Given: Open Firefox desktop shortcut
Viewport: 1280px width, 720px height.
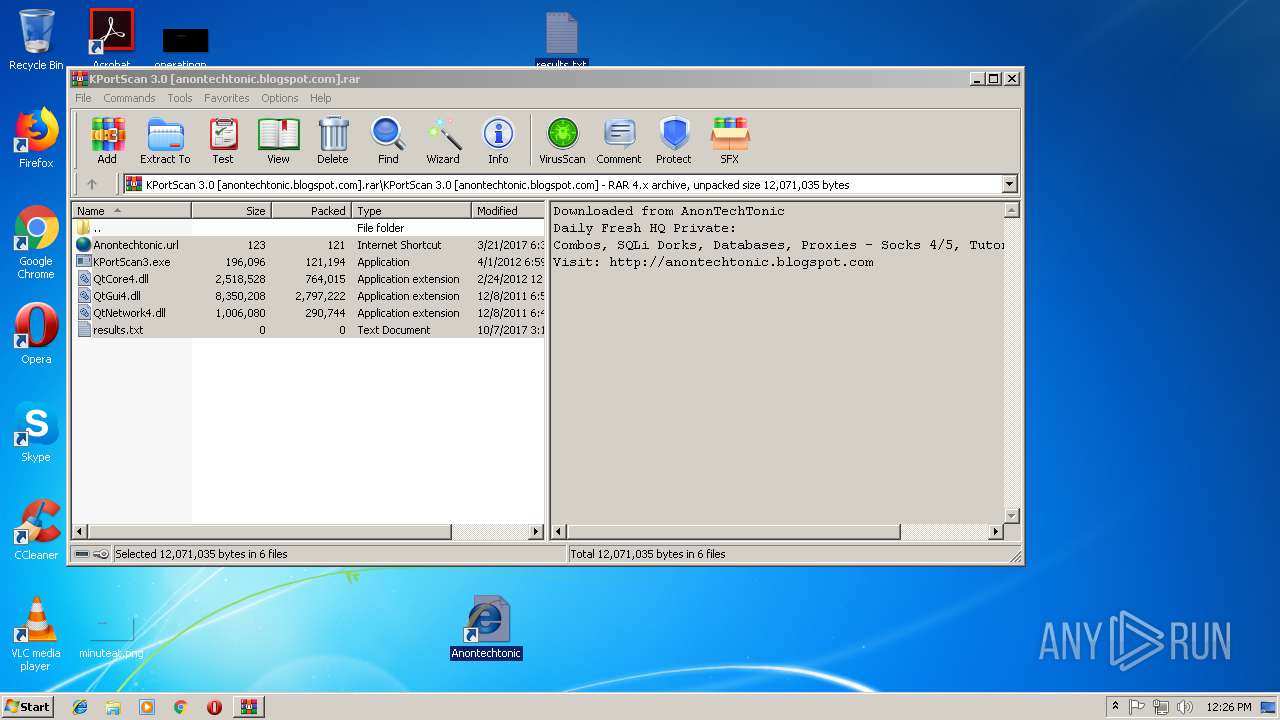Looking at the screenshot, I should (x=36, y=138).
